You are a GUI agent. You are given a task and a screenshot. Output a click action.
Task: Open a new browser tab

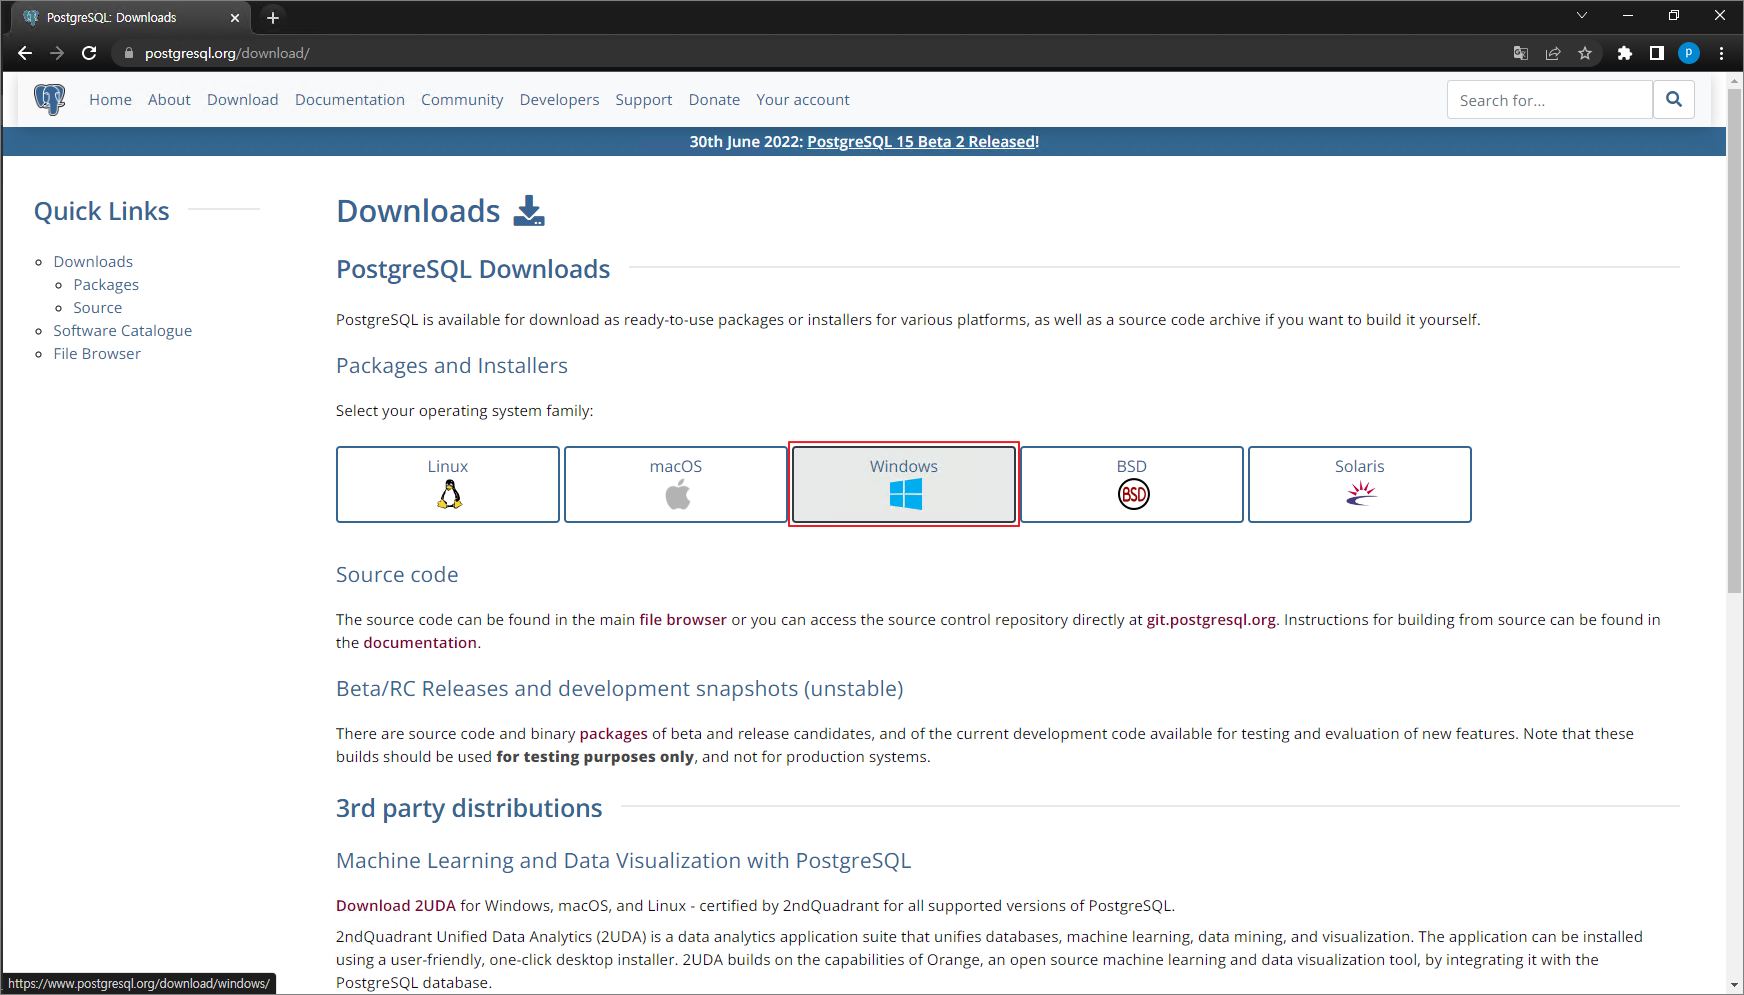click(273, 17)
